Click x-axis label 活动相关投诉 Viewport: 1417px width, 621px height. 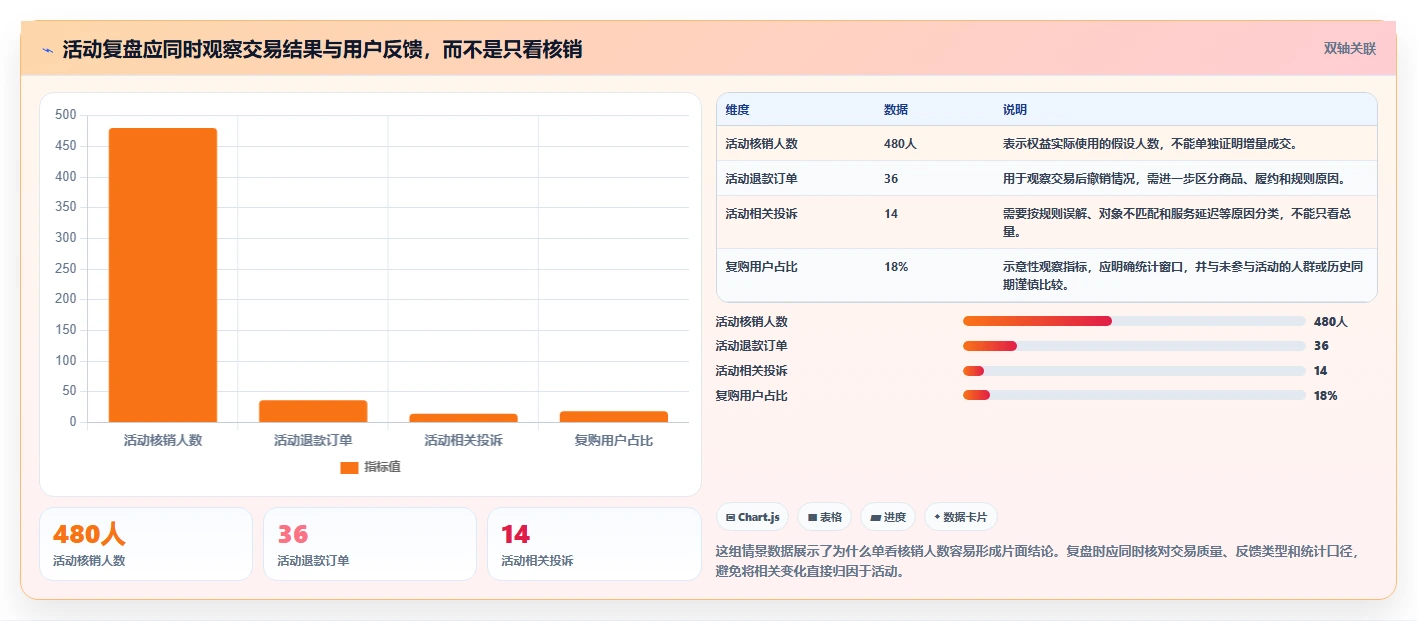[x=464, y=440]
